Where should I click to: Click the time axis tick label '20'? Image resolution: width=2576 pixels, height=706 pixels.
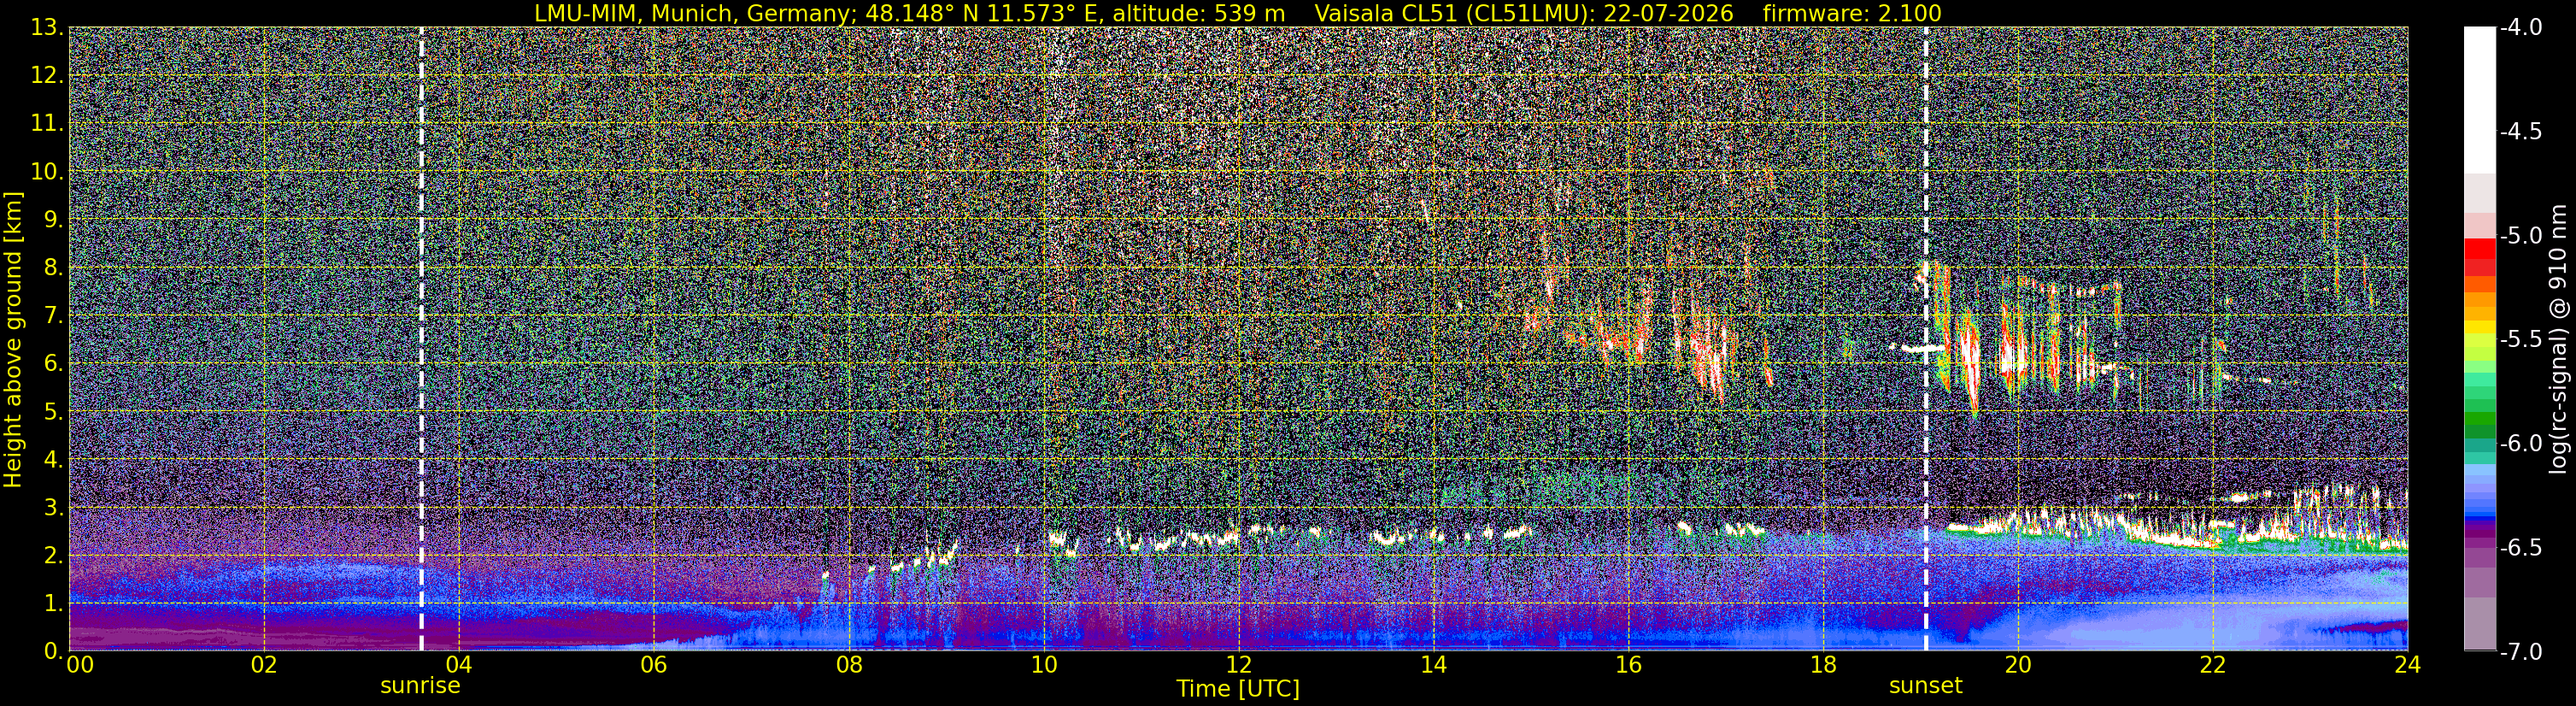[2018, 665]
